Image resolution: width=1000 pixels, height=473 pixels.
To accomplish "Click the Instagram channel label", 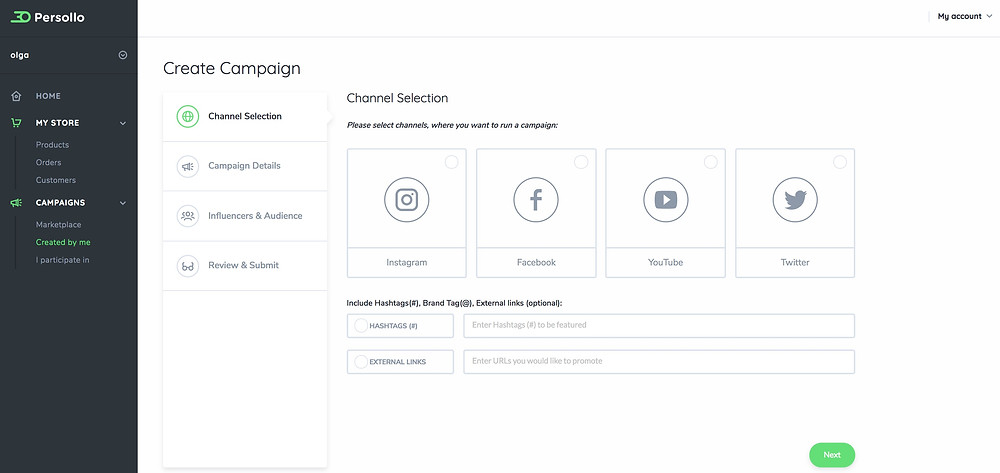I will click(407, 263).
